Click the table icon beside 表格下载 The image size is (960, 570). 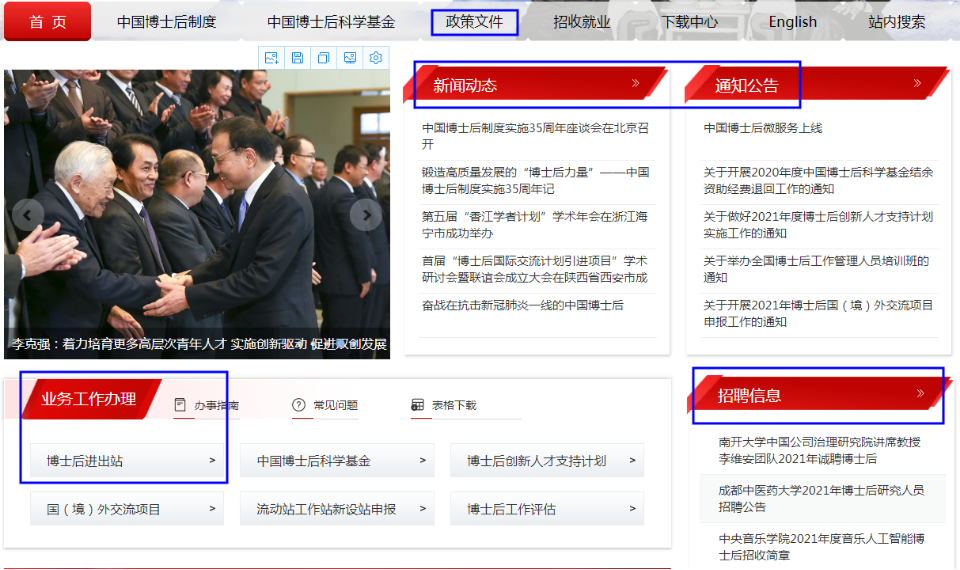pos(417,405)
